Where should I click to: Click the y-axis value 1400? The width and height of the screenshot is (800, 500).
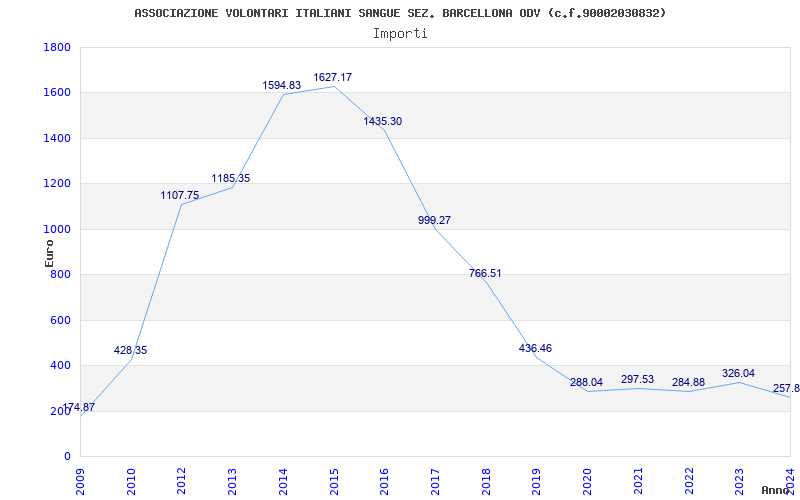click(x=57, y=138)
